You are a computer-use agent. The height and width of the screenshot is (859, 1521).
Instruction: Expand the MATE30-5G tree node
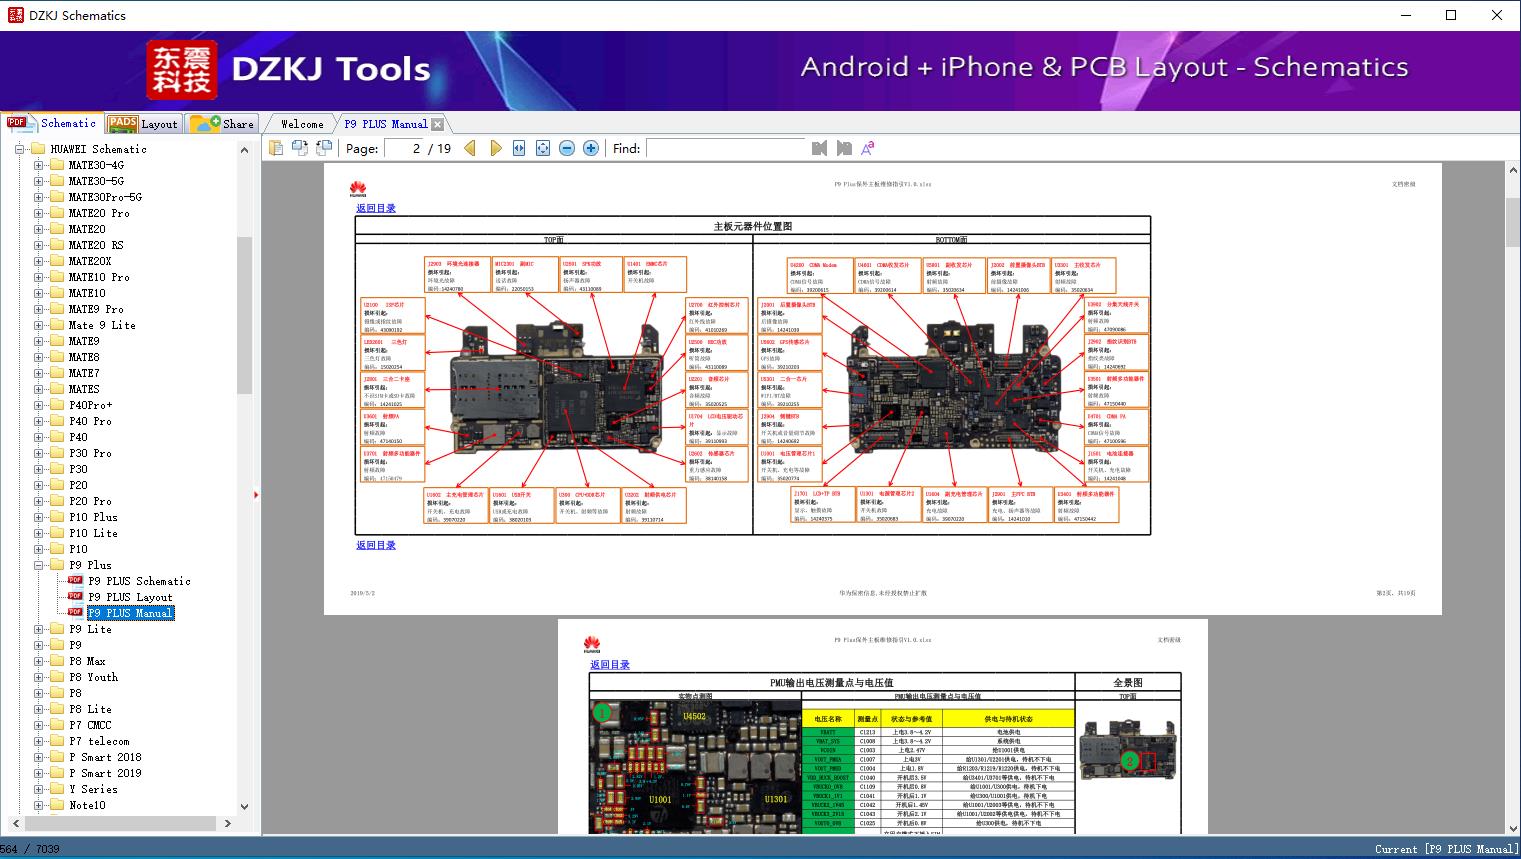click(38, 181)
